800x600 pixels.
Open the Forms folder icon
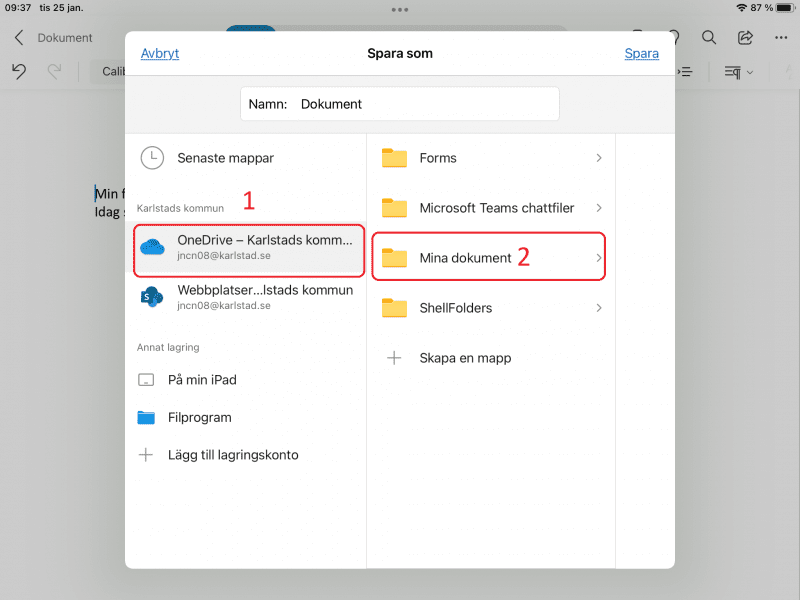(x=394, y=158)
